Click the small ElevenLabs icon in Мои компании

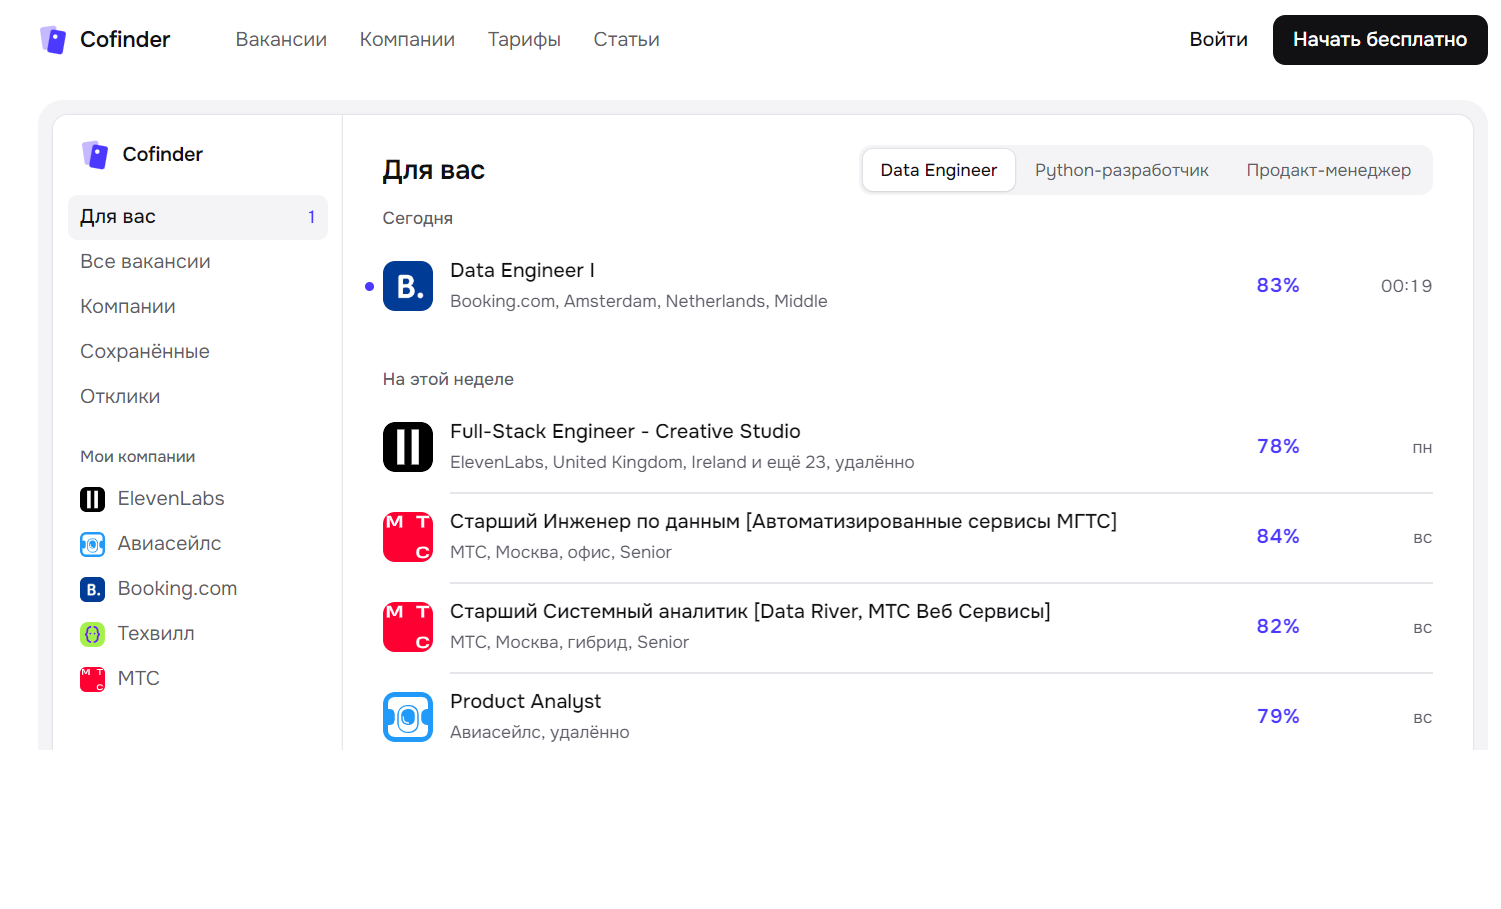(x=92, y=499)
